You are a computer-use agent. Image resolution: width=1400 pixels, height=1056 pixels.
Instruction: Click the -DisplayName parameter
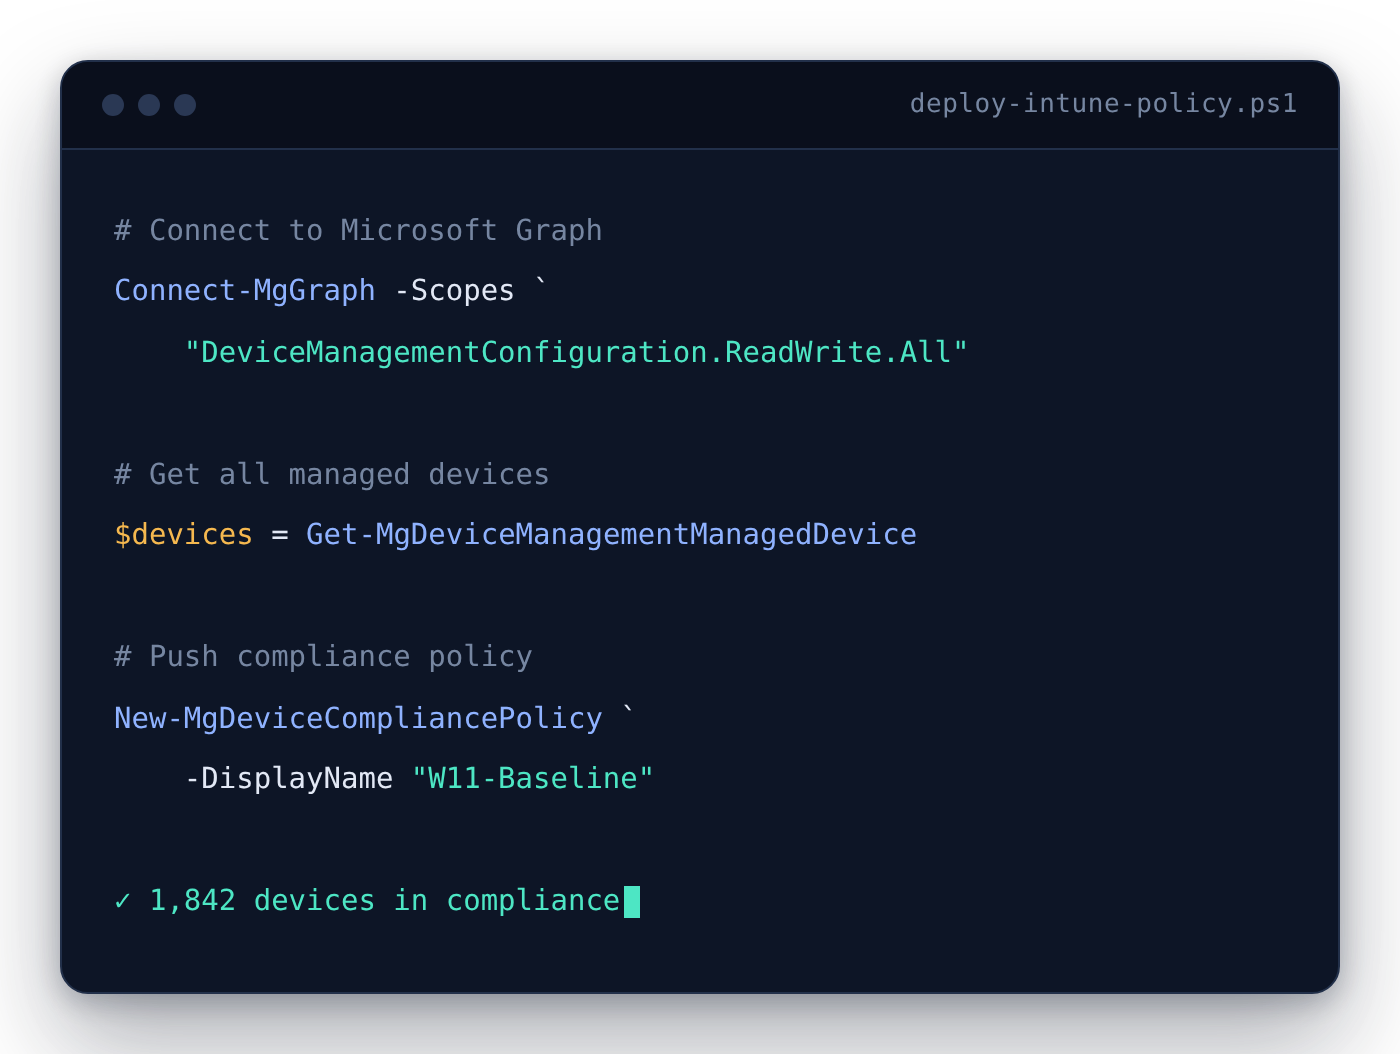[x=289, y=779]
